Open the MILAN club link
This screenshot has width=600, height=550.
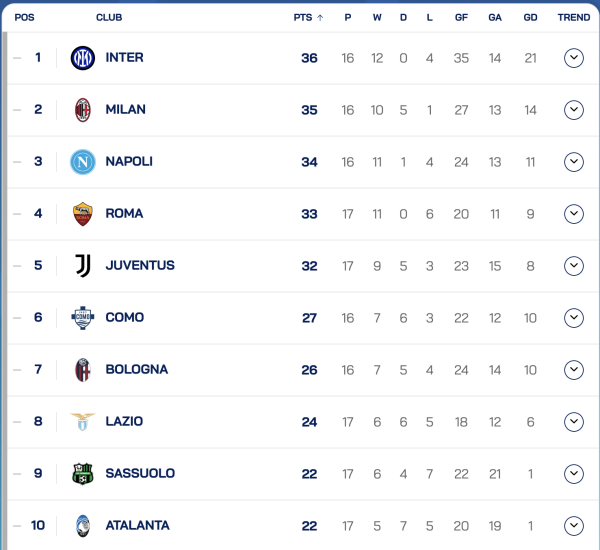point(125,110)
